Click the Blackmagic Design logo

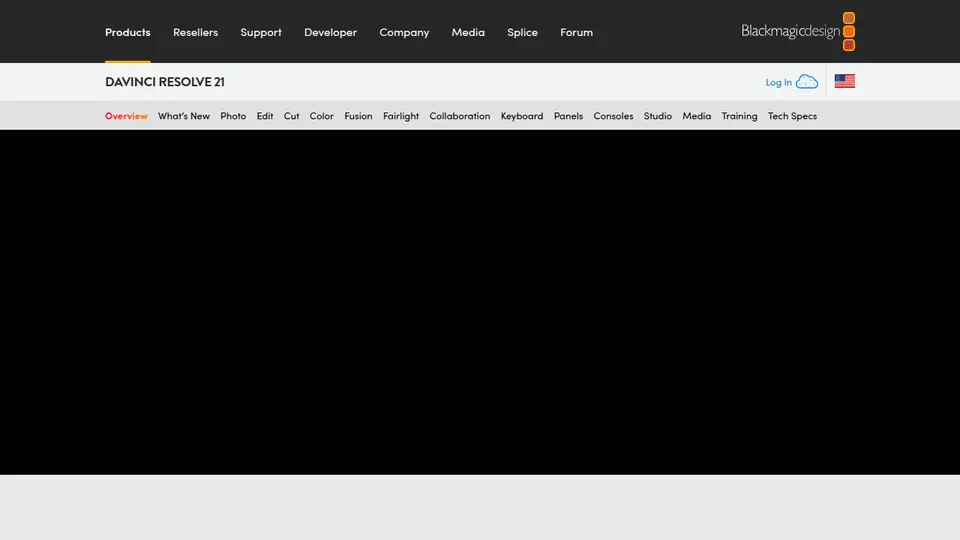[798, 31]
